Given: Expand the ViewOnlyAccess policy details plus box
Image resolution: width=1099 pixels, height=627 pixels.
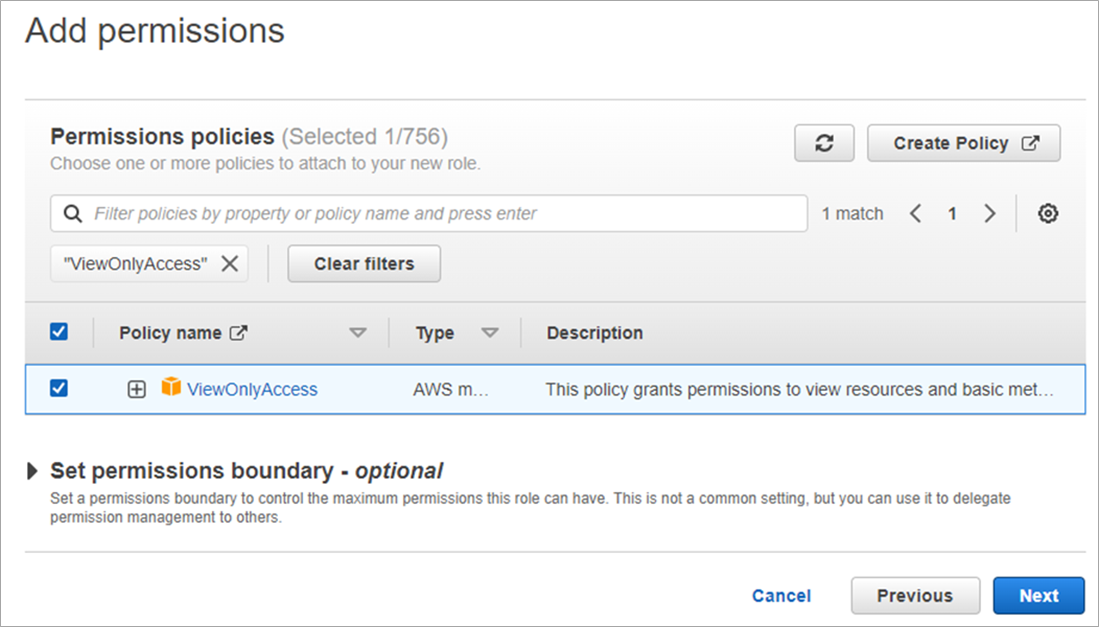Looking at the screenshot, I should pos(137,389).
